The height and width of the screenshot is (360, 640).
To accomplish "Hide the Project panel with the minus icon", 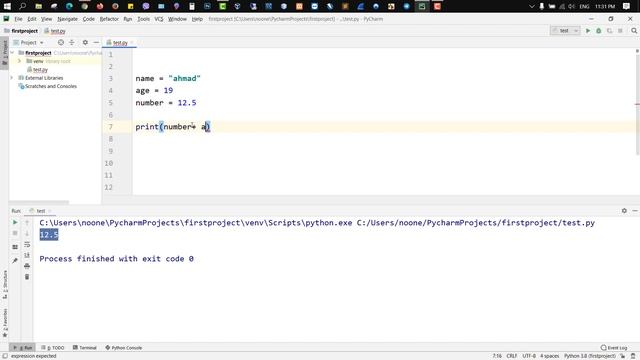I will point(96,42).
